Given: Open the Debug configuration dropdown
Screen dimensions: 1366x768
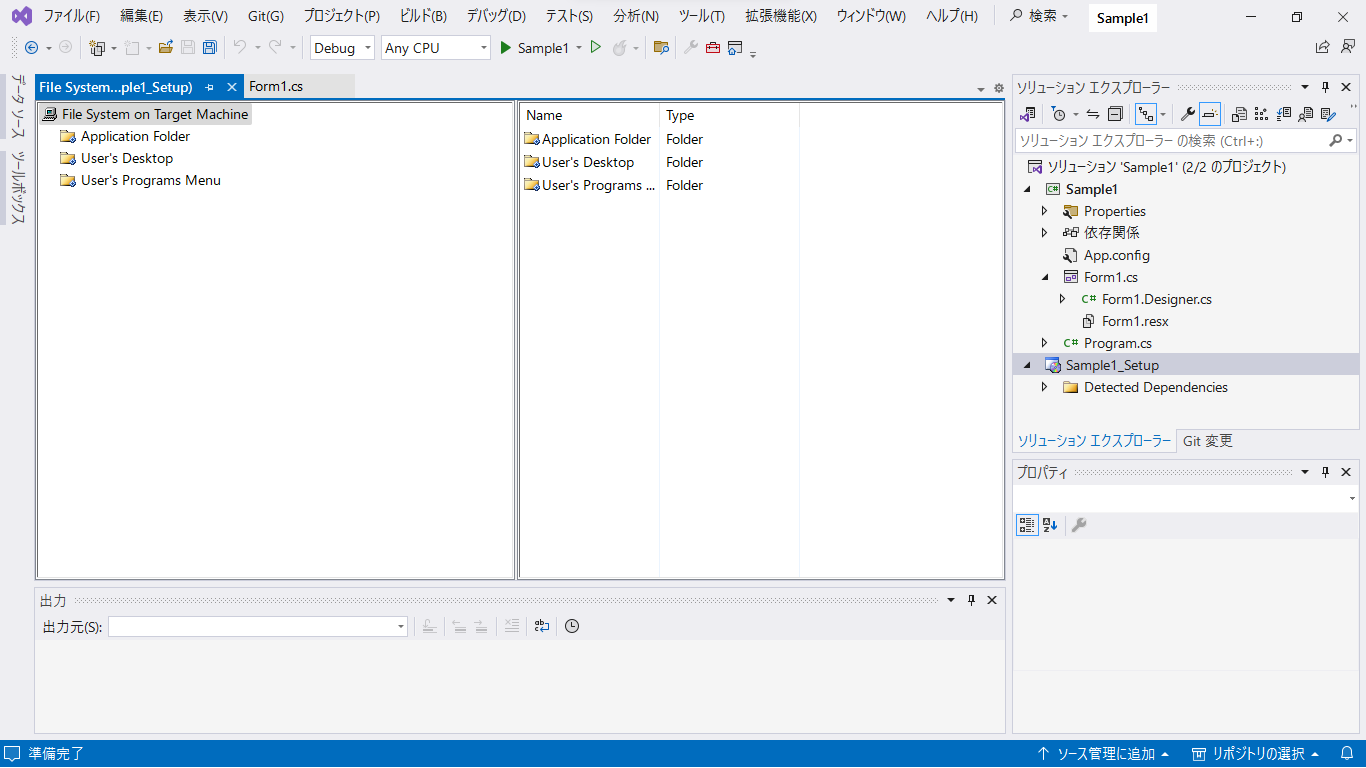Looking at the screenshot, I should click(342, 48).
